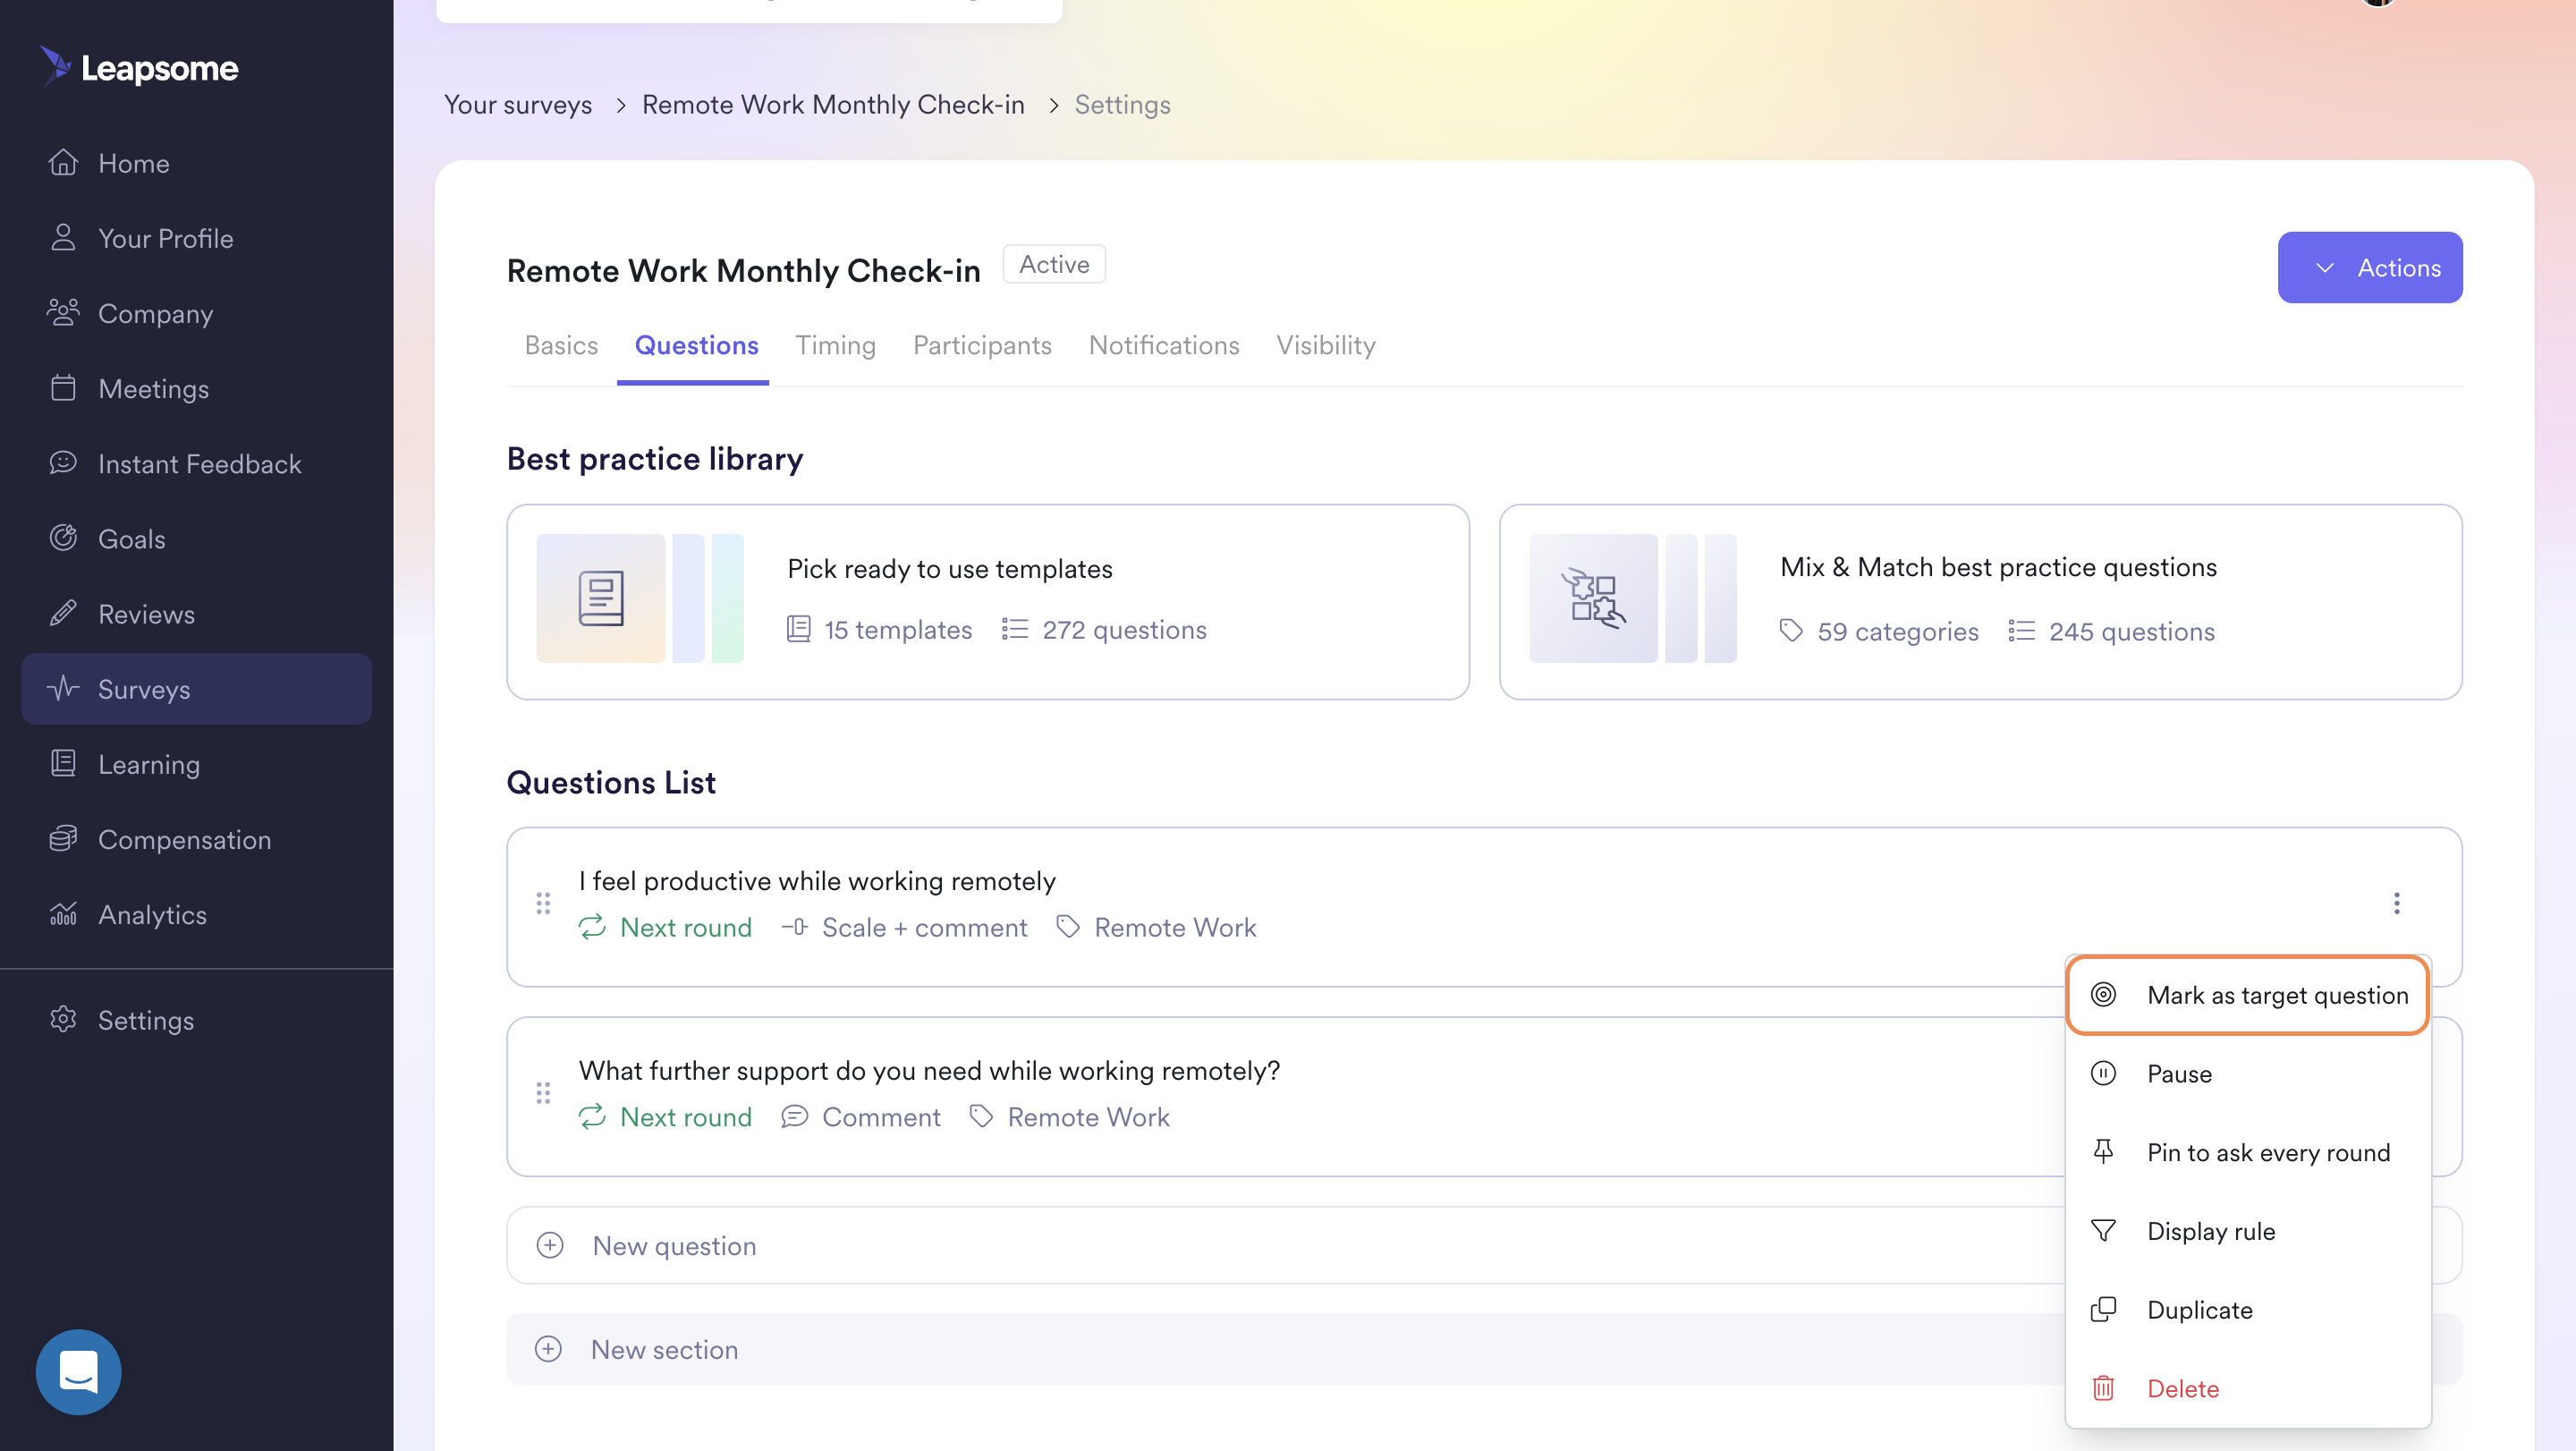Open the Actions dropdown button

2370,267
